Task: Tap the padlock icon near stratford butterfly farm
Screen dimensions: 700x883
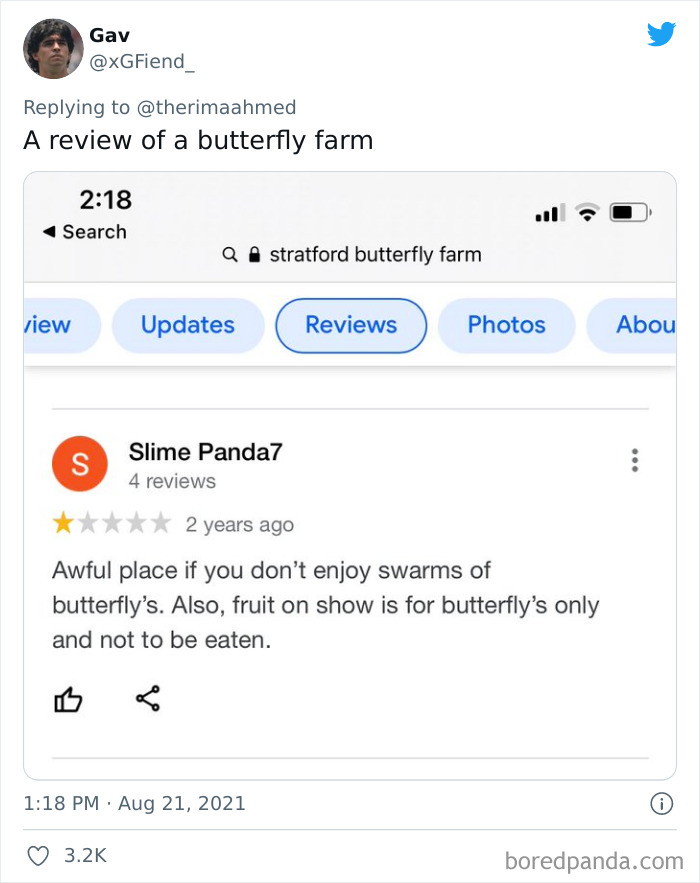Action: tap(254, 254)
